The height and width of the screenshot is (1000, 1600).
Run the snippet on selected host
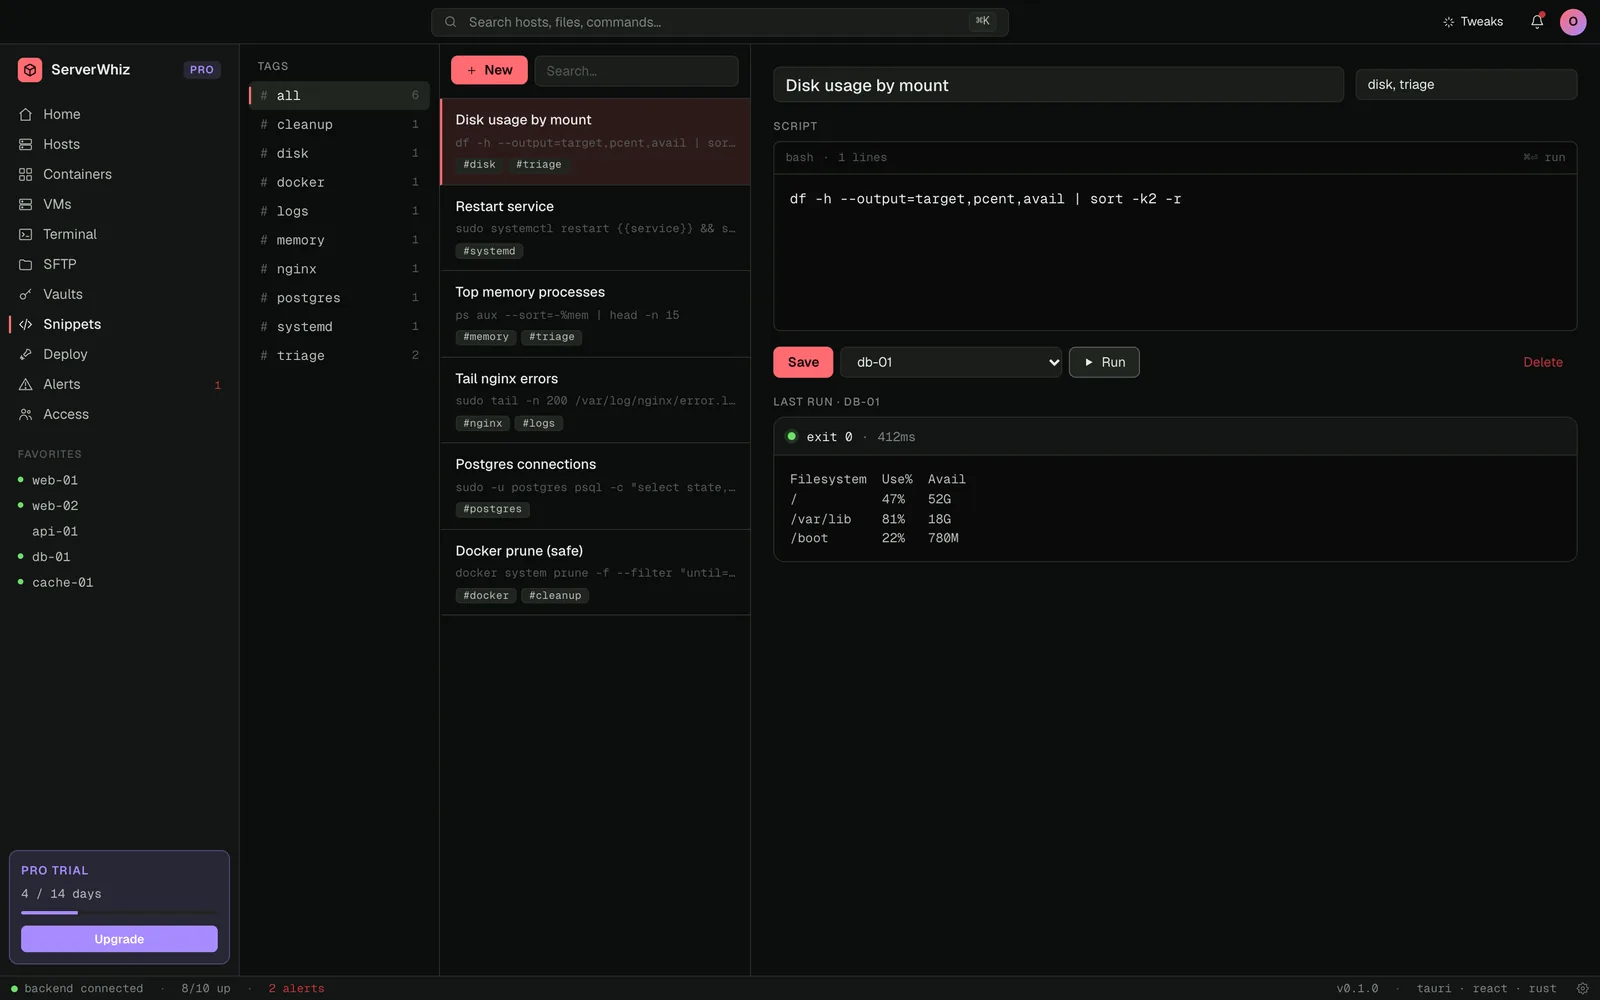tap(1104, 362)
